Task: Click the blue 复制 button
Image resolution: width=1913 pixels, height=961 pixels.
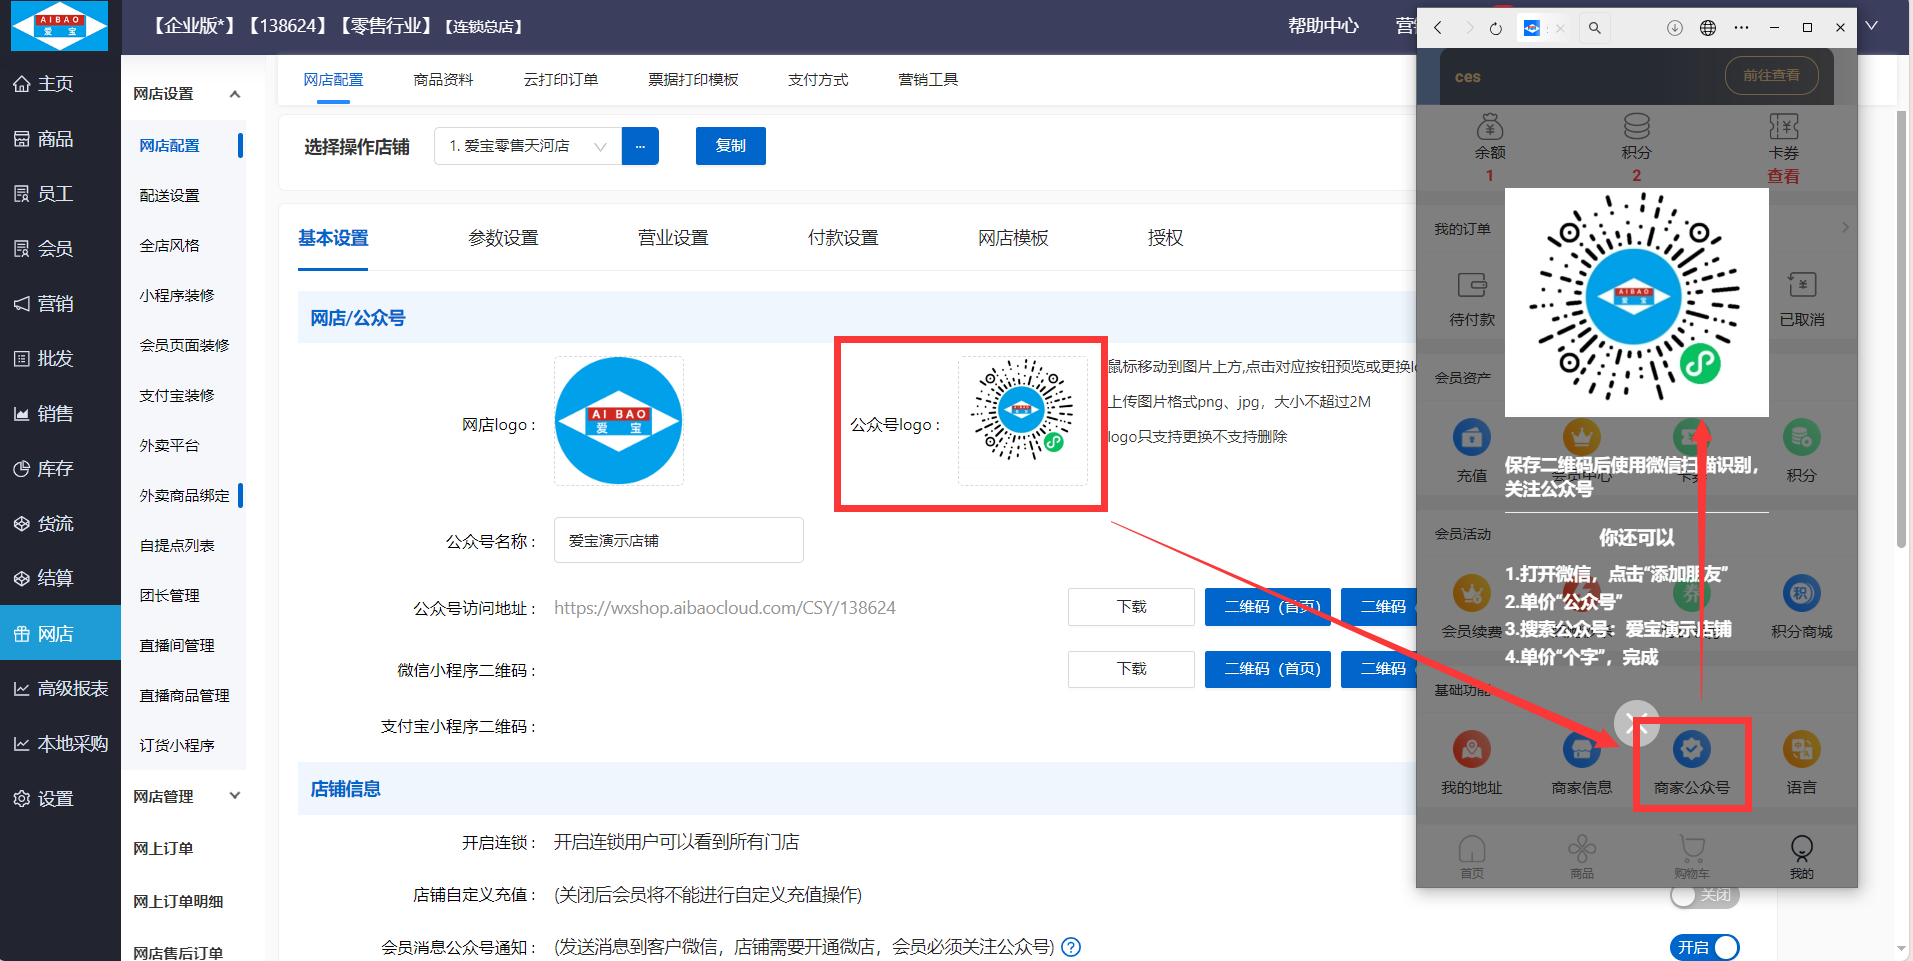Action: pyautogui.click(x=730, y=146)
